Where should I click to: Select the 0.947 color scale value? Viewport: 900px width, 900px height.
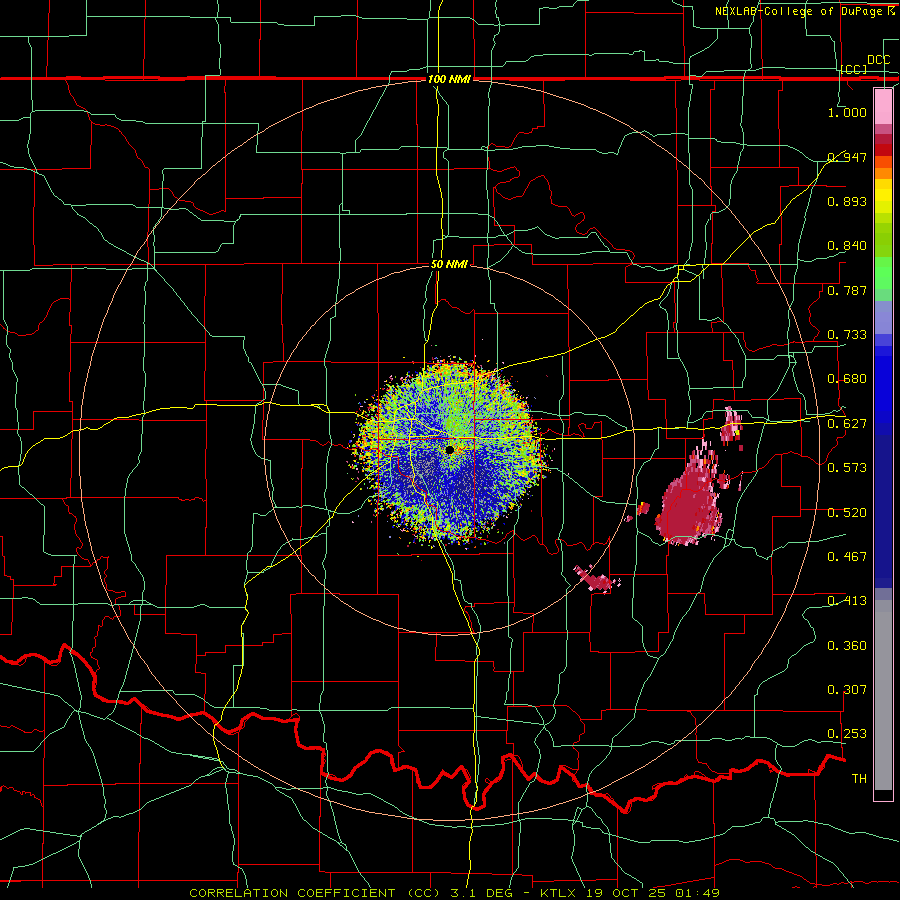pyautogui.click(x=847, y=157)
